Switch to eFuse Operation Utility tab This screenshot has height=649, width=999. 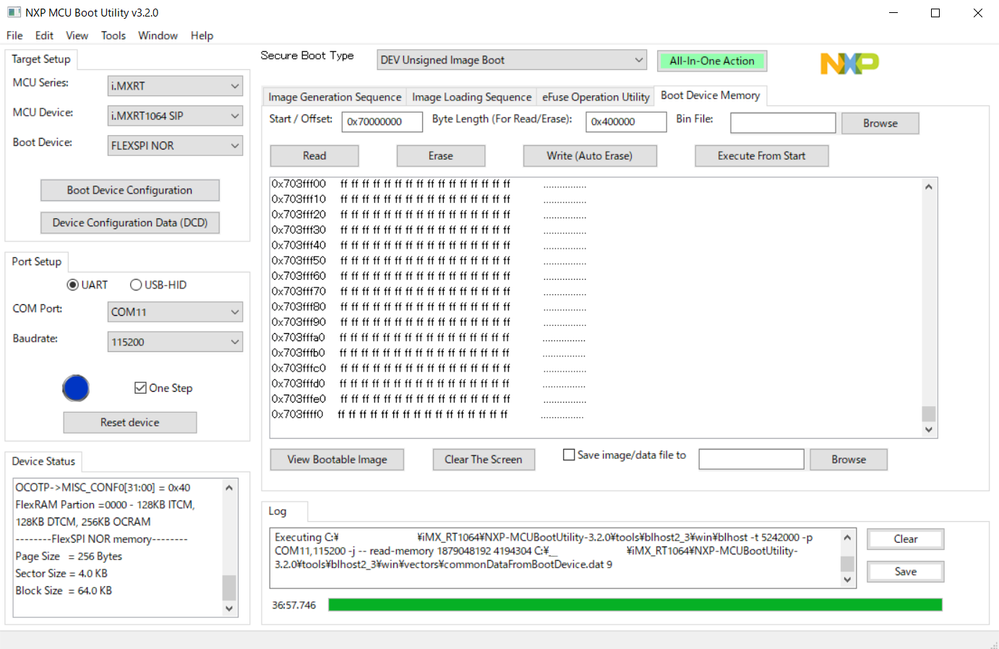pyautogui.click(x=596, y=97)
